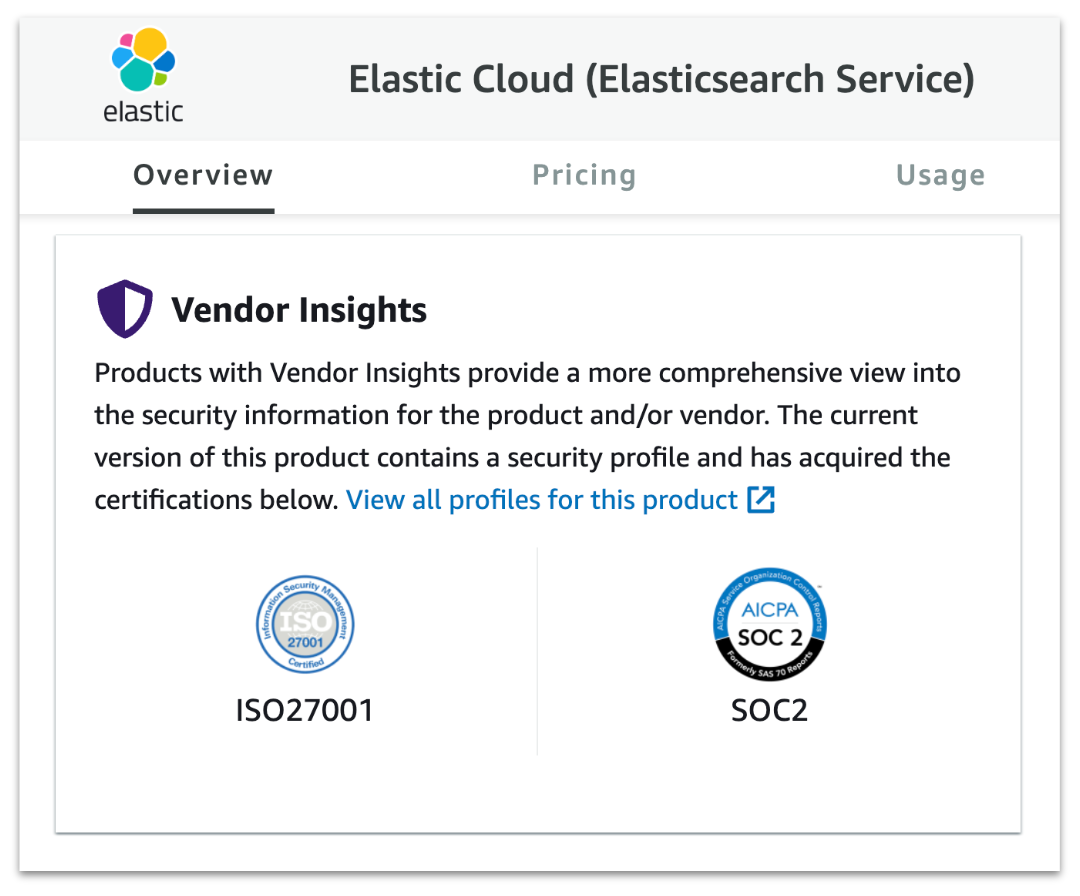
Task: Click the Elastic Cloud (Elasticsearch Service) title
Action: coord(661,79)
